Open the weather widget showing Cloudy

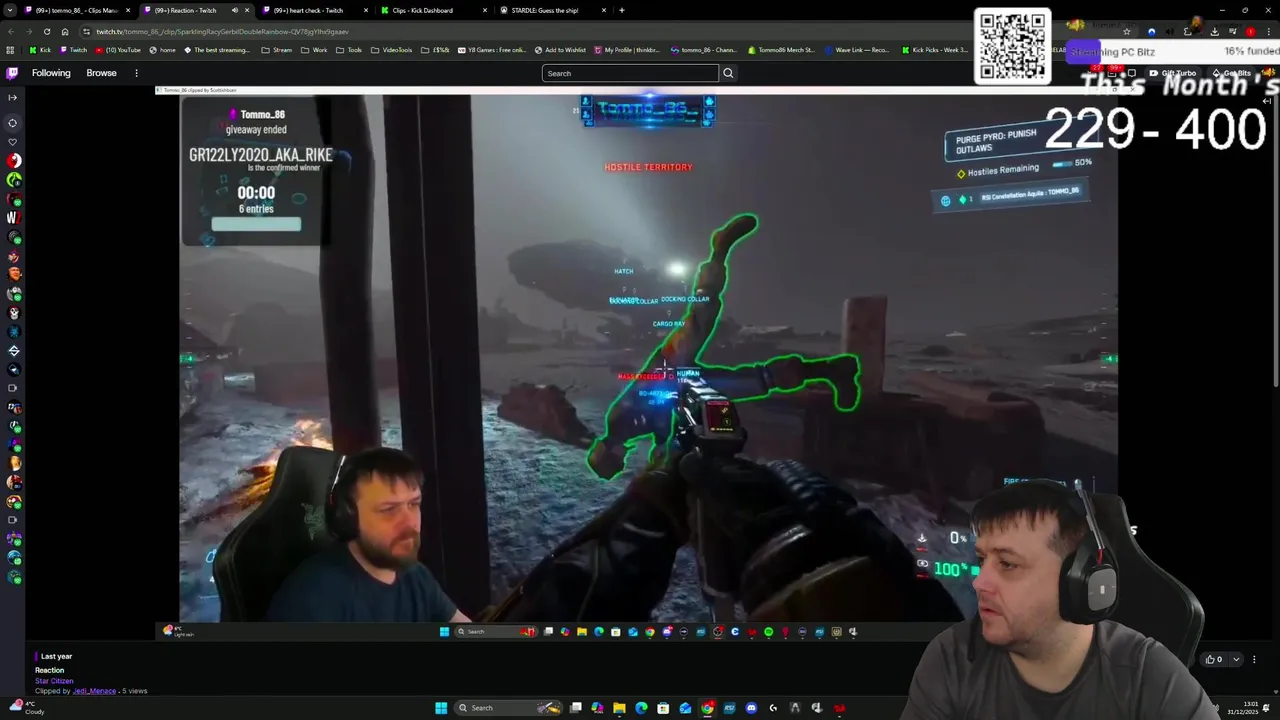click(x=26, y=708)
